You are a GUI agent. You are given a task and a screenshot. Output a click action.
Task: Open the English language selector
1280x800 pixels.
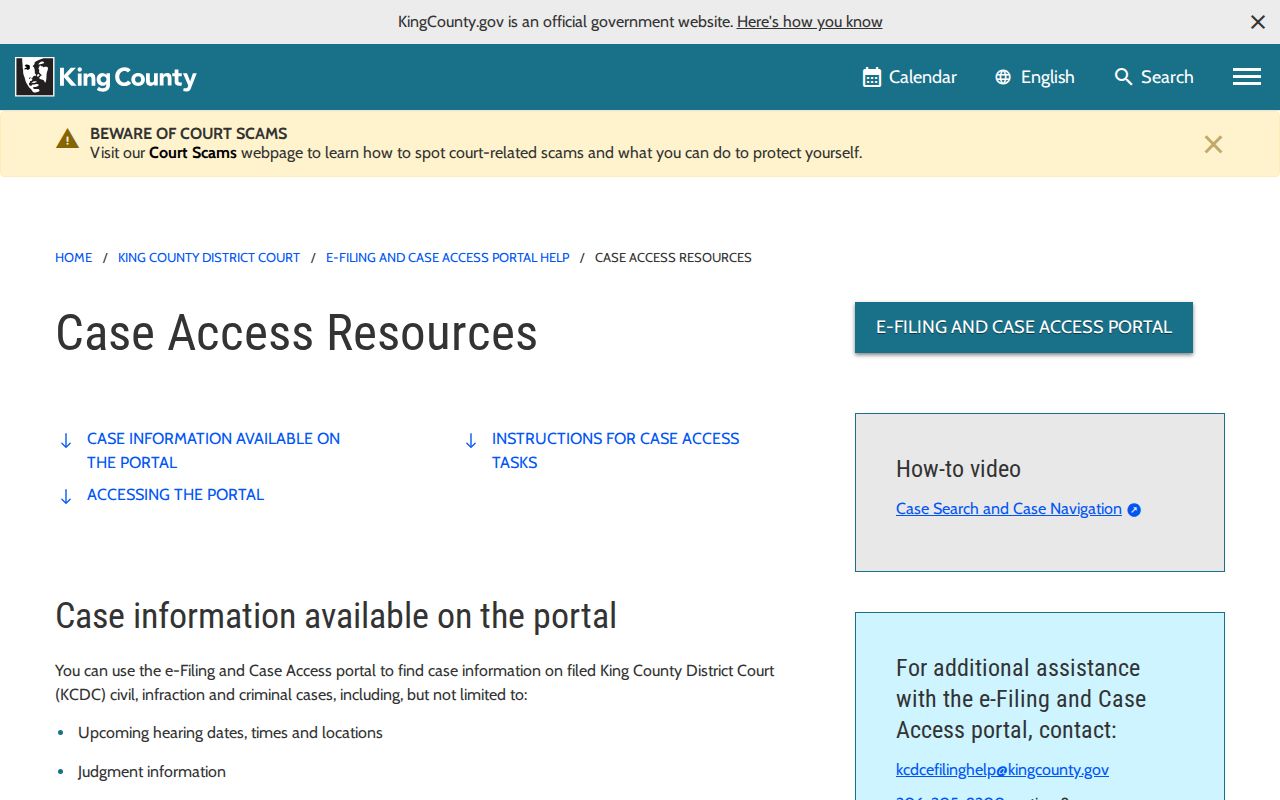tap(1035, 77)
